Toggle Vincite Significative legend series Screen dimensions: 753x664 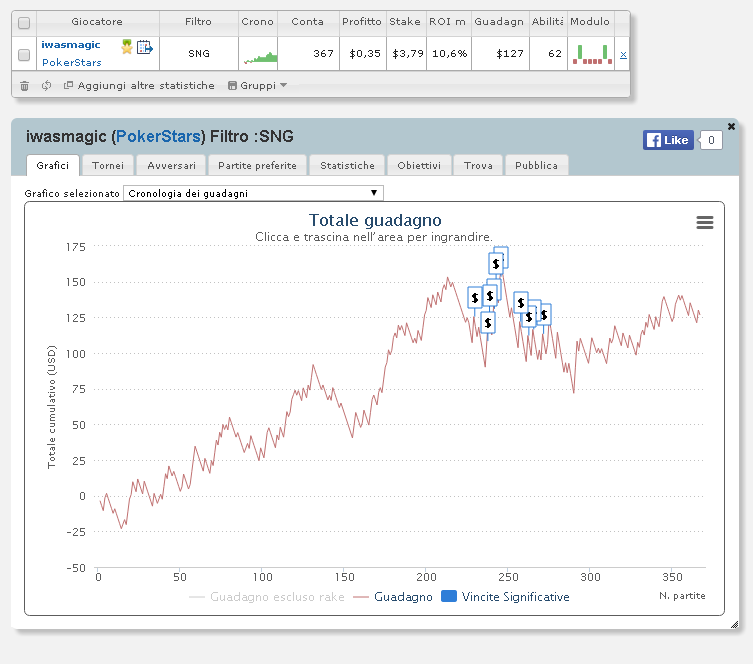point(505,597)
